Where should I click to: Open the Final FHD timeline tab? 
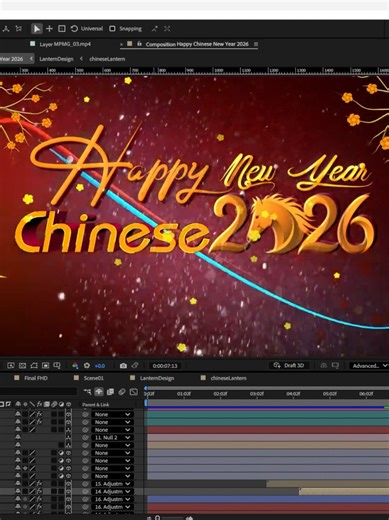[36, 378]
